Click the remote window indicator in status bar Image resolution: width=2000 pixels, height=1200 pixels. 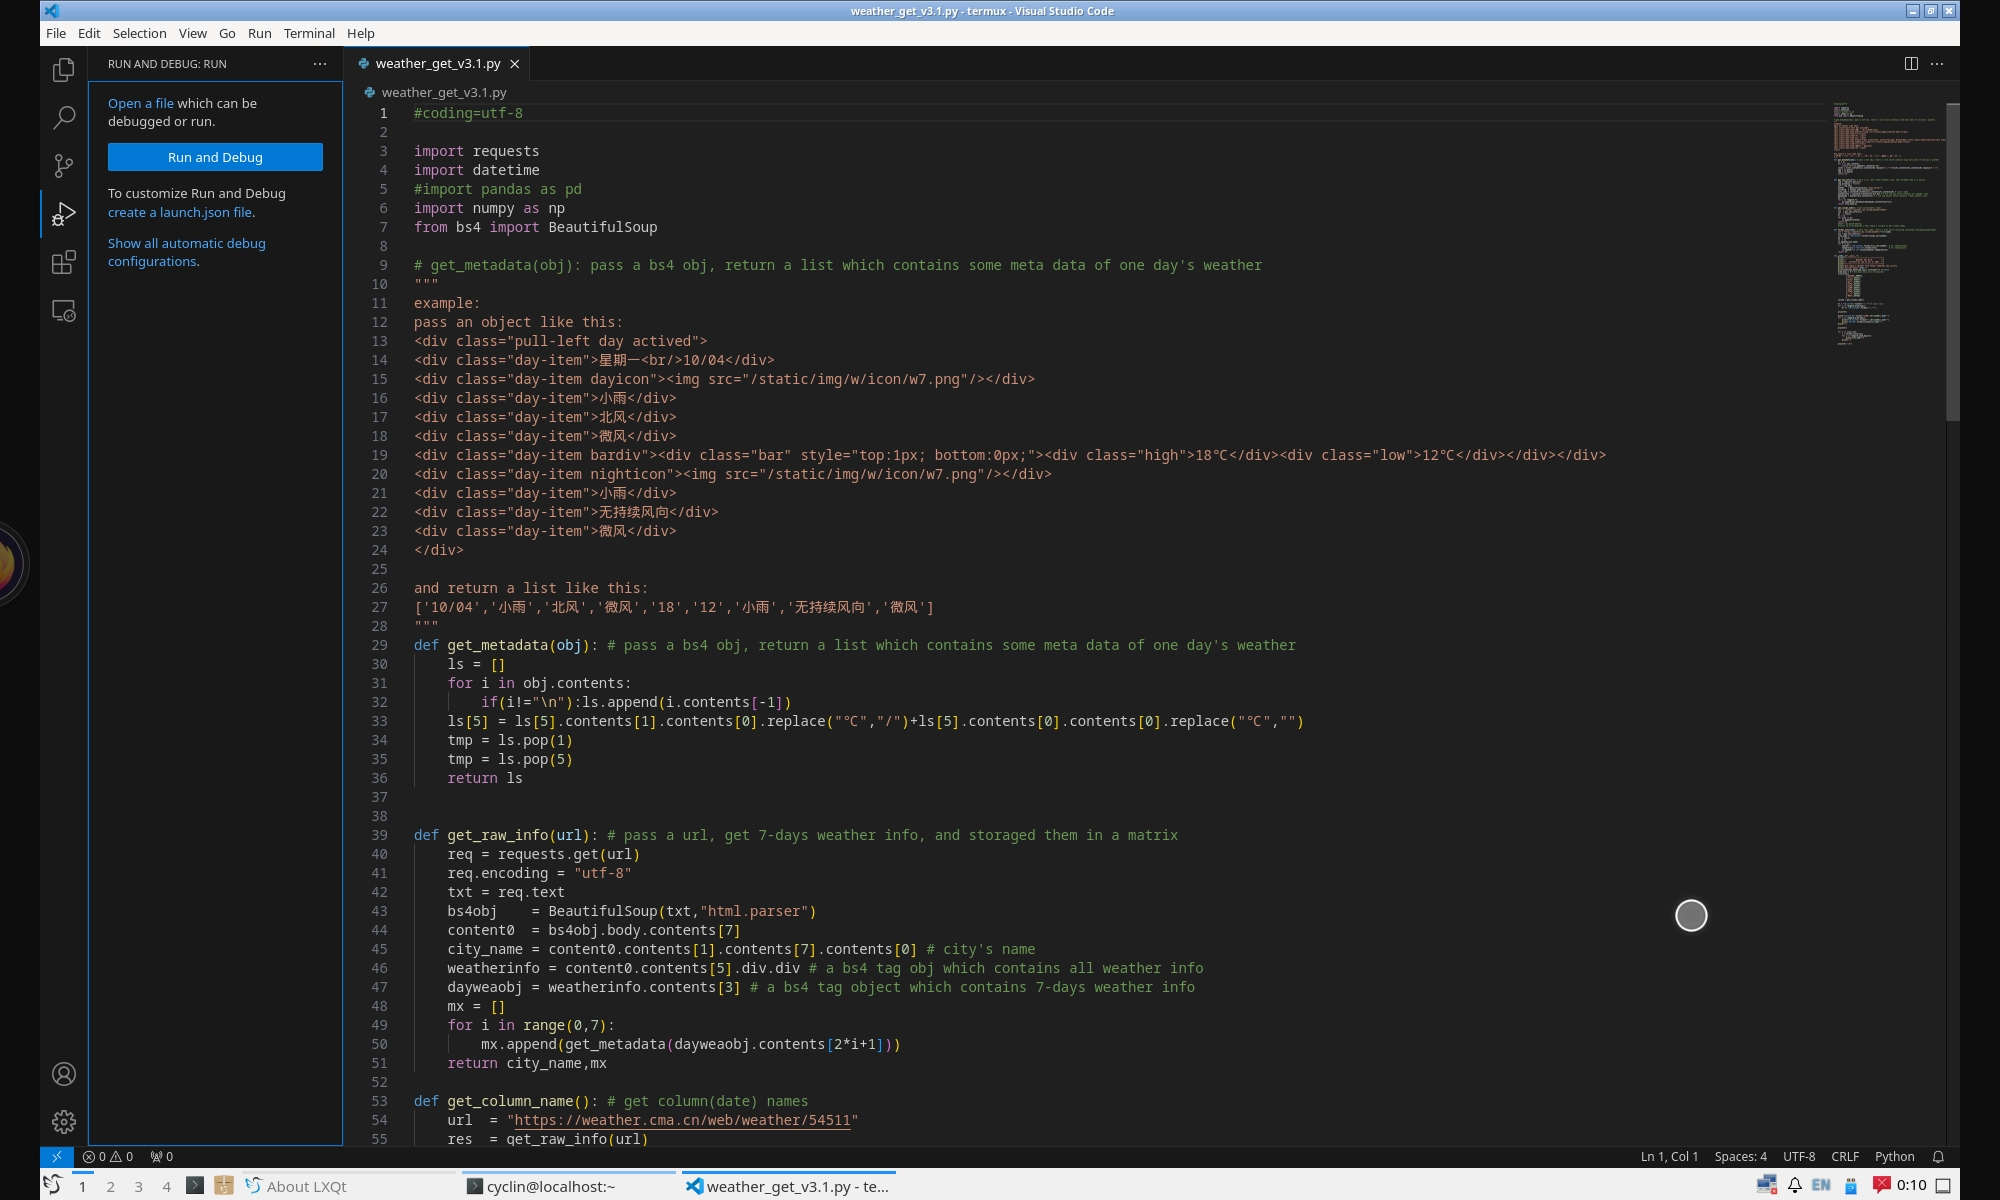(57, 1156)
